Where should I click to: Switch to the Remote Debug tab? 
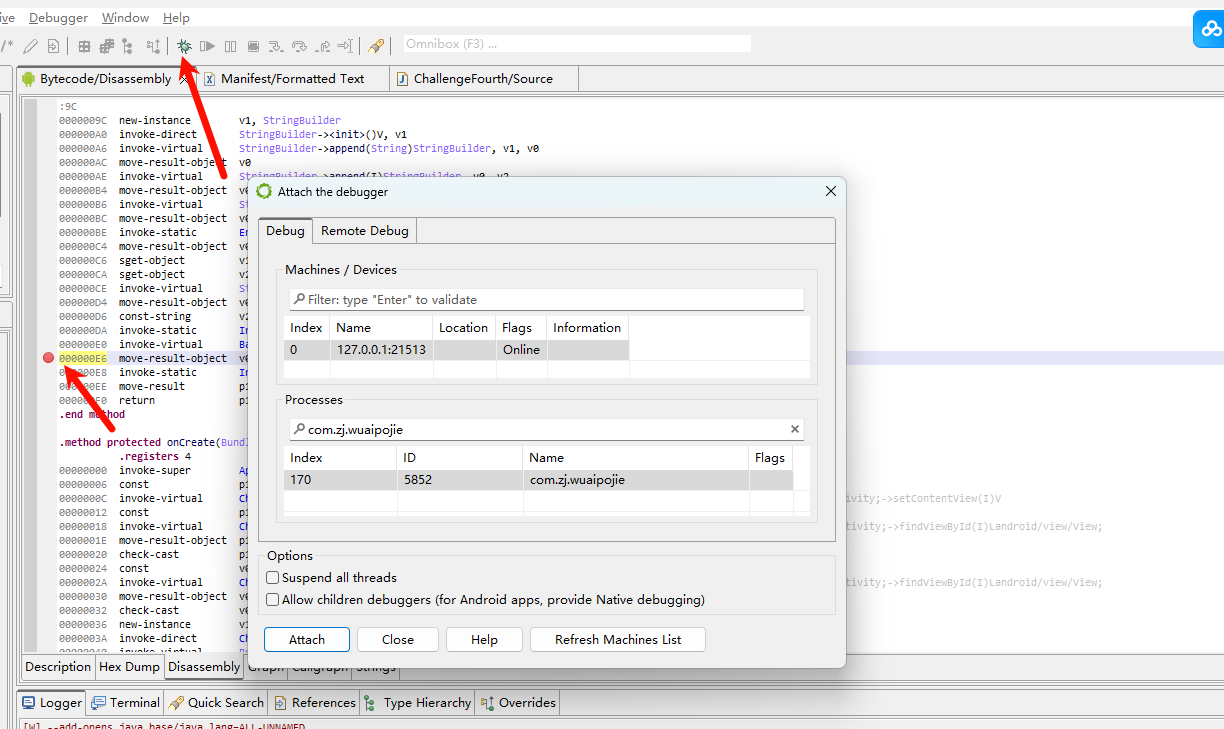(364, 230)
